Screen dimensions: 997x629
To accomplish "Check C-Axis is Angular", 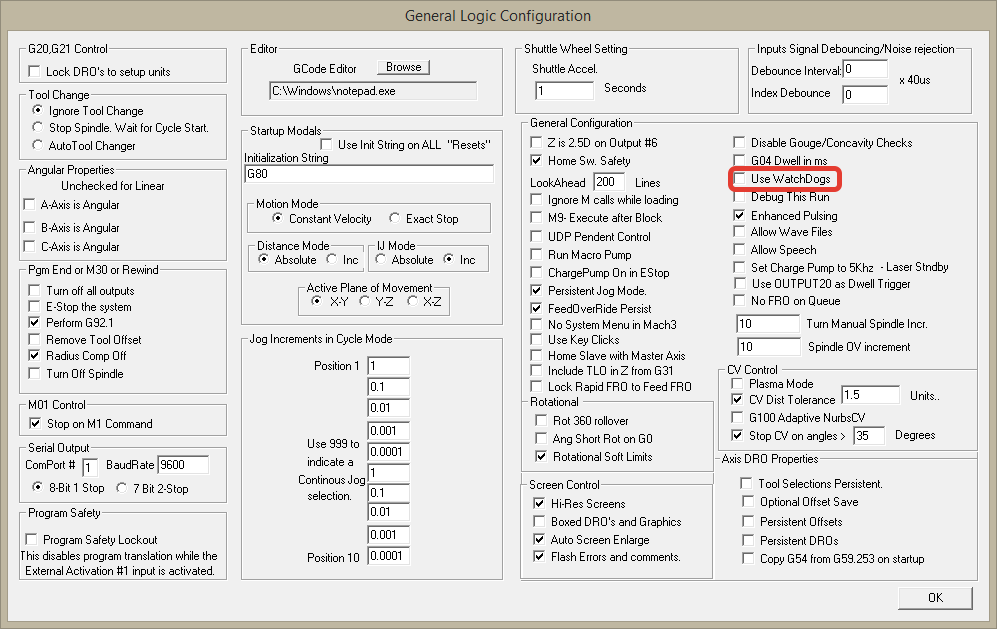I will tap(29, 246).
